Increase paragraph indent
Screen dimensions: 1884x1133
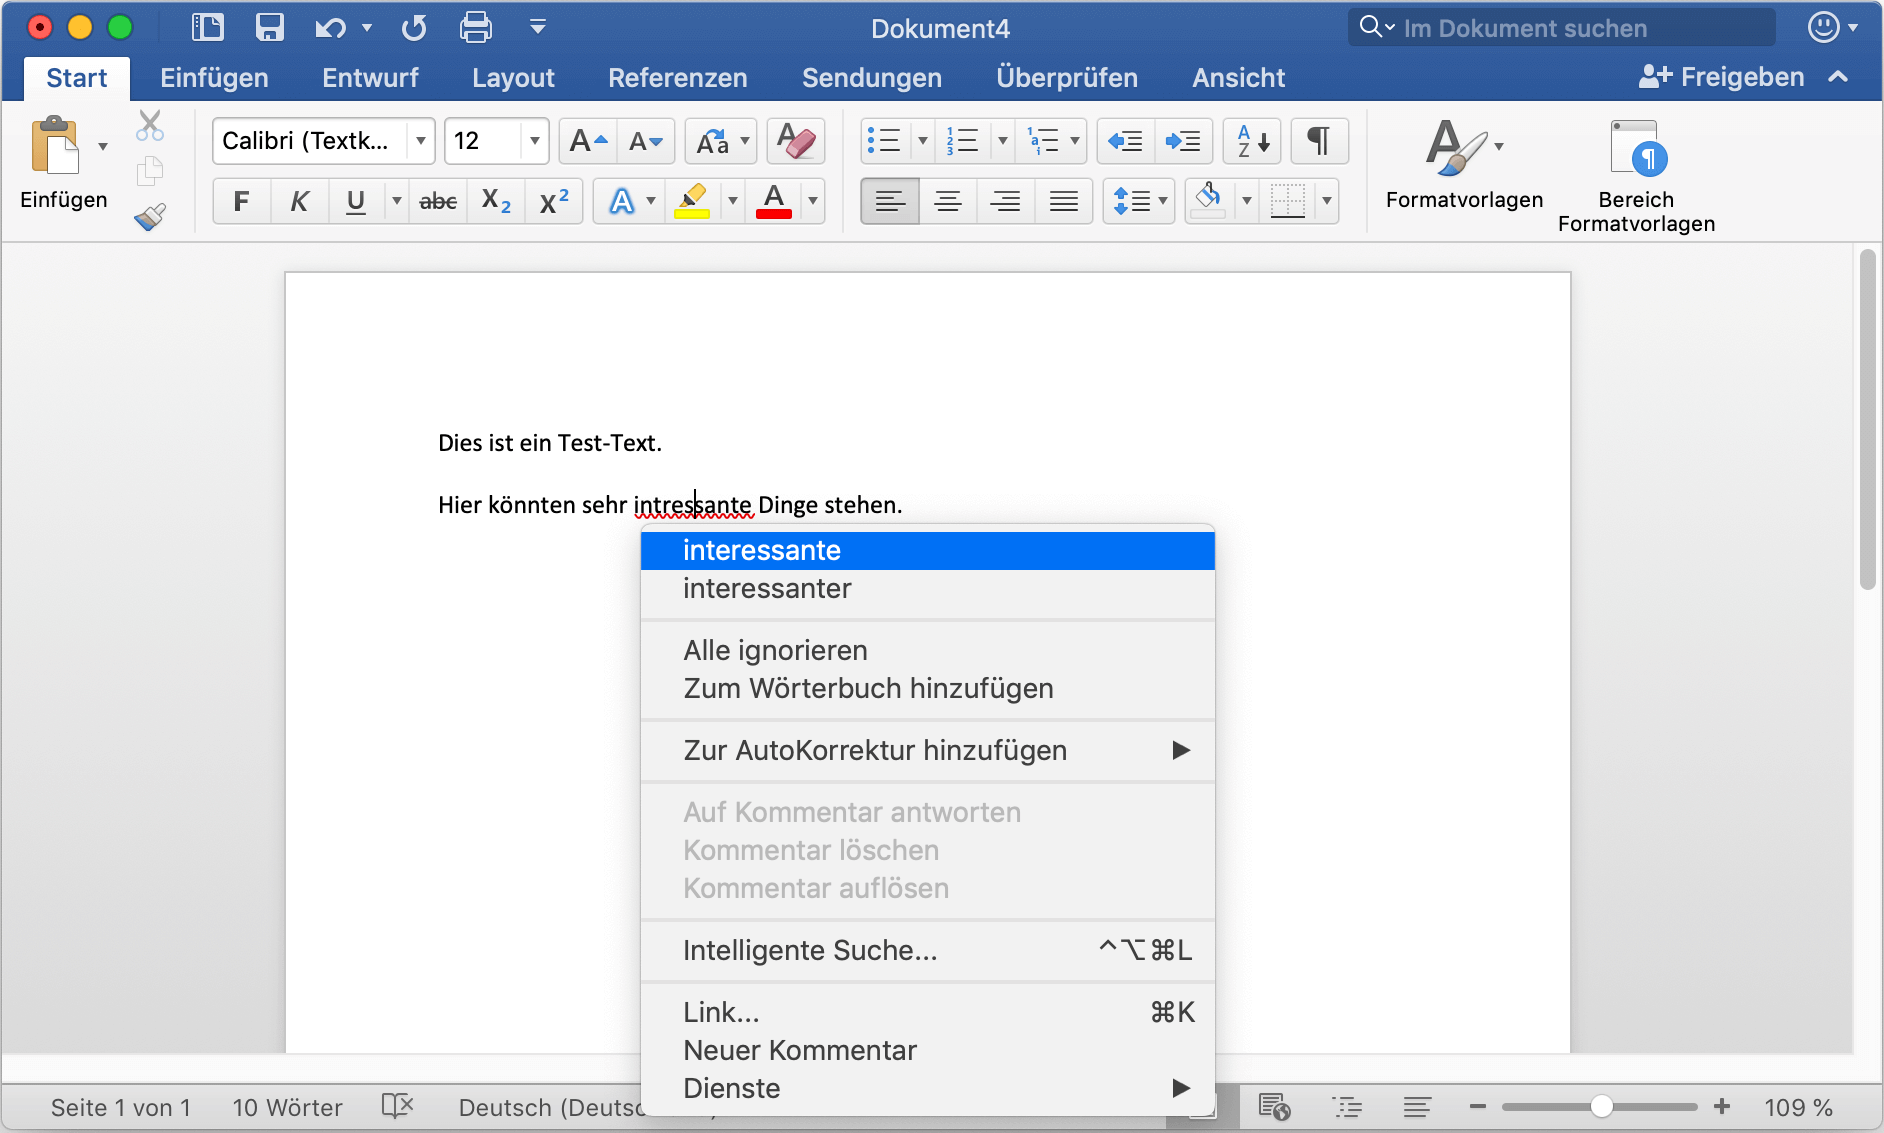1184,141
